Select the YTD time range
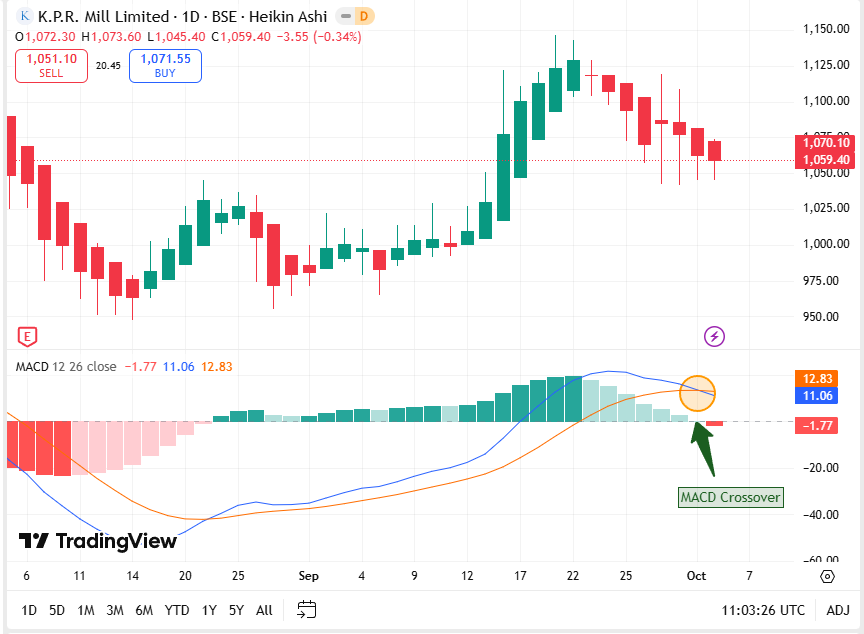Screen dimensions: 864x634 [x=177, y=610]
